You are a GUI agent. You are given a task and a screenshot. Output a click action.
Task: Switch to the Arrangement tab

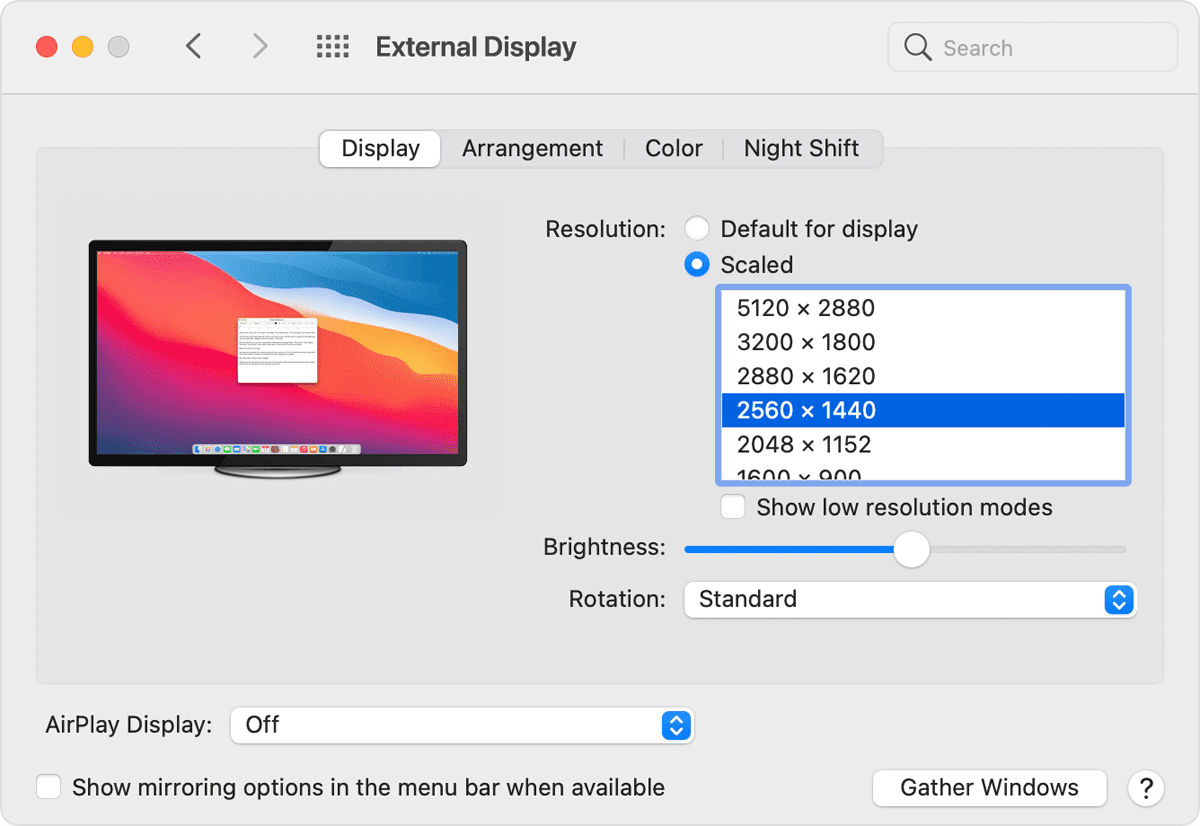point(532,149)
